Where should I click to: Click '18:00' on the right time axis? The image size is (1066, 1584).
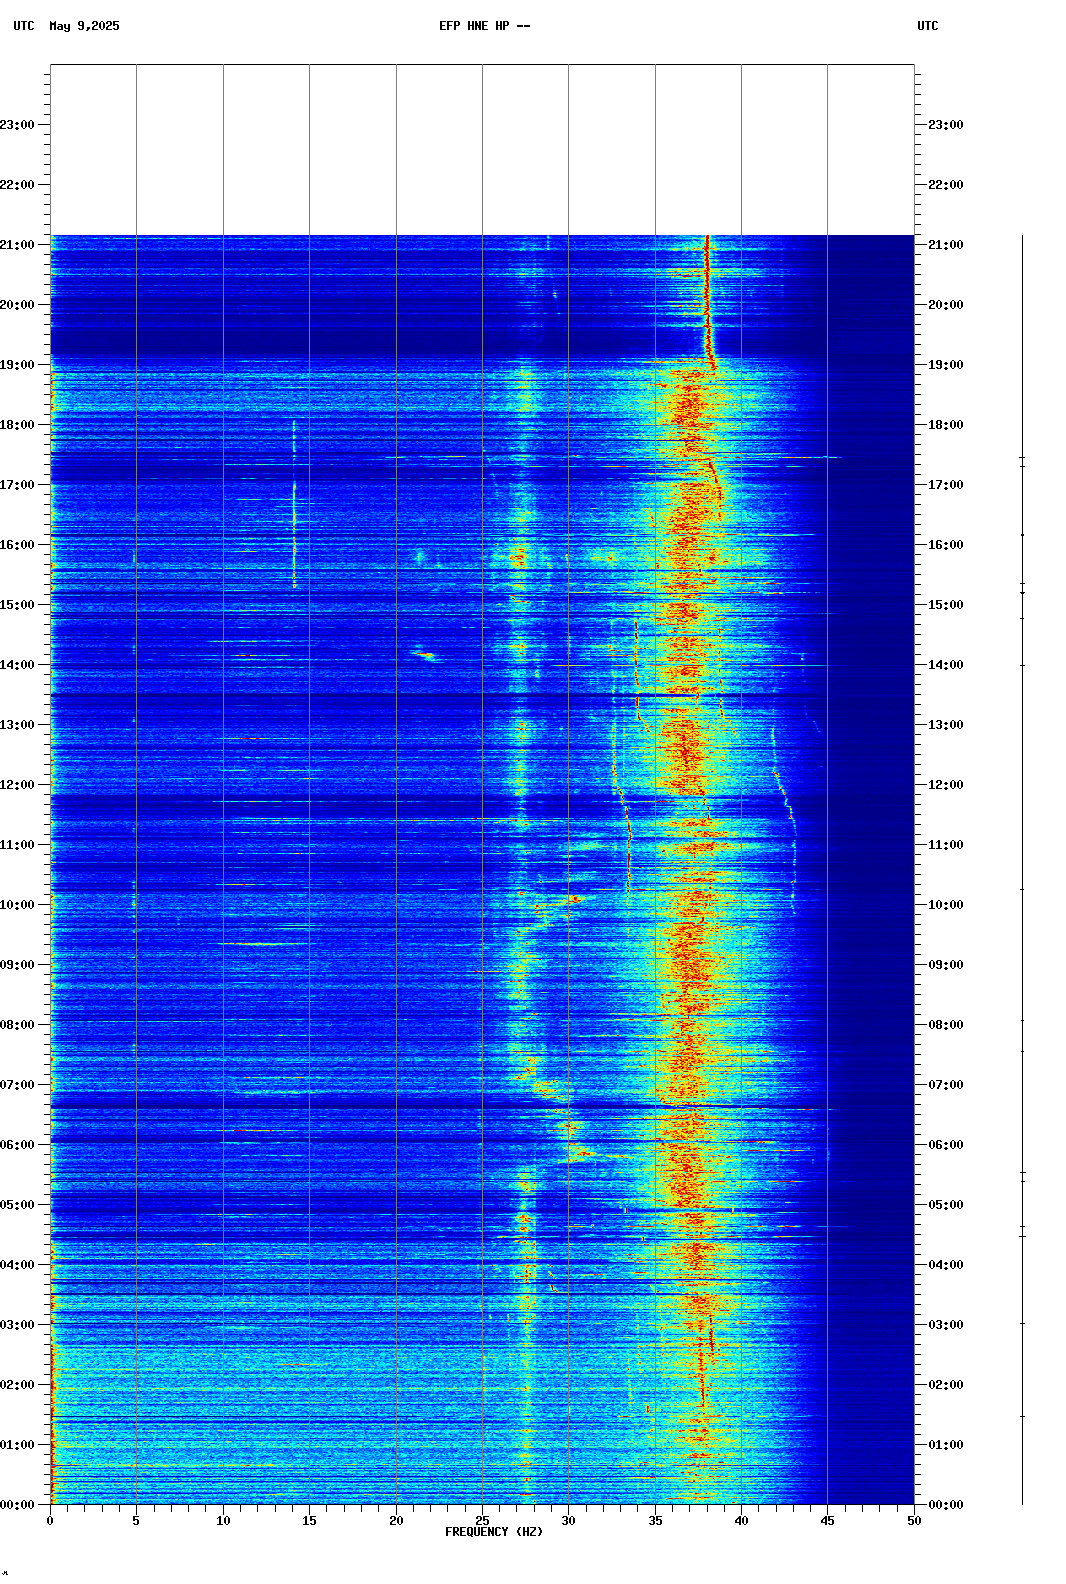pyautogui.click(x=946, y=425)
